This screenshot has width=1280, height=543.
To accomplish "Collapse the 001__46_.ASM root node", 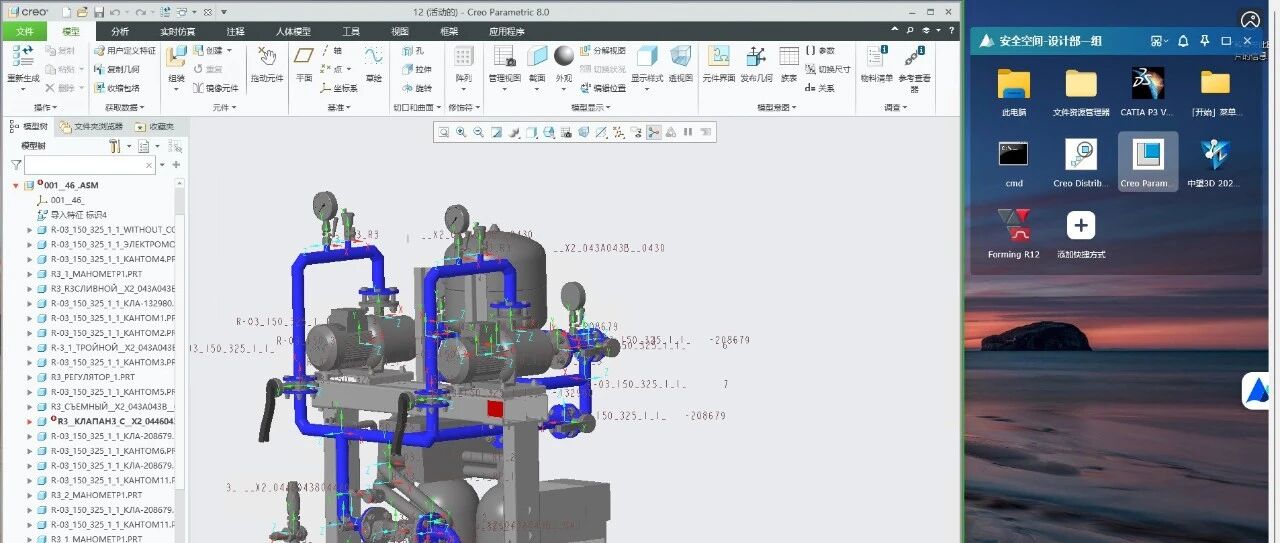I will pyautogui.click(x=15, y=185).
